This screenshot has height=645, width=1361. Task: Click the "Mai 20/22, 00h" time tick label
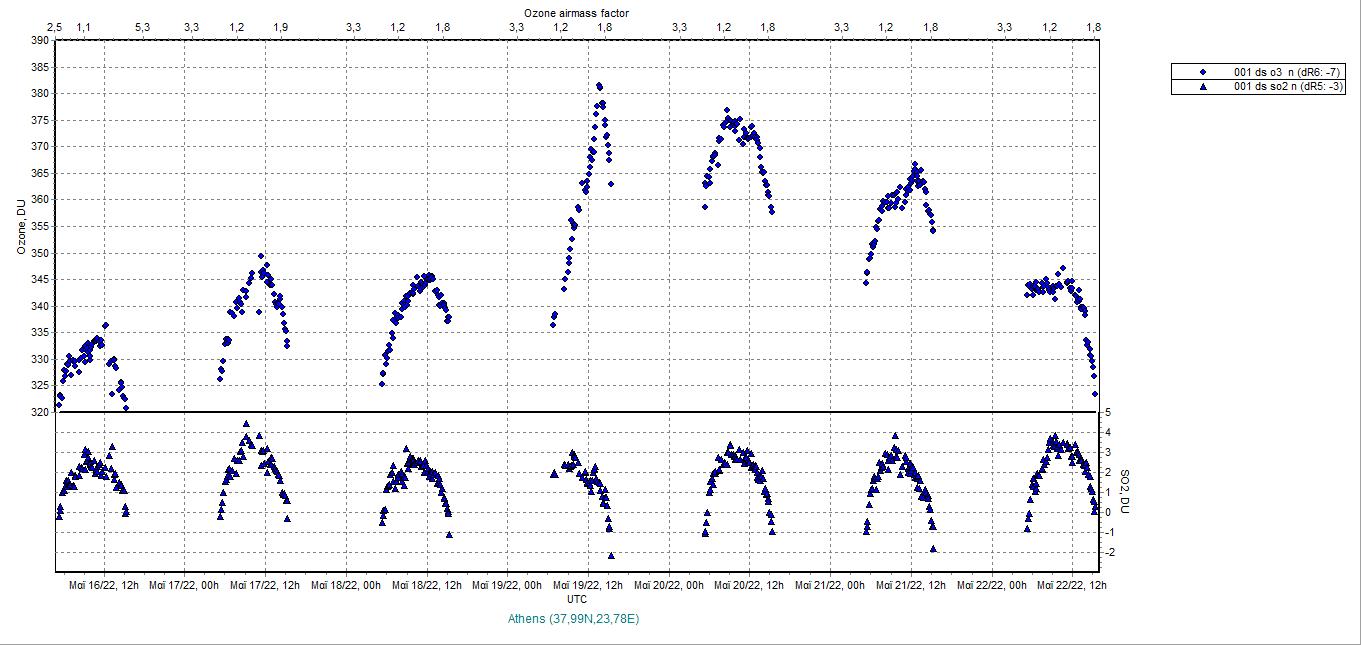tap(670, 585)
